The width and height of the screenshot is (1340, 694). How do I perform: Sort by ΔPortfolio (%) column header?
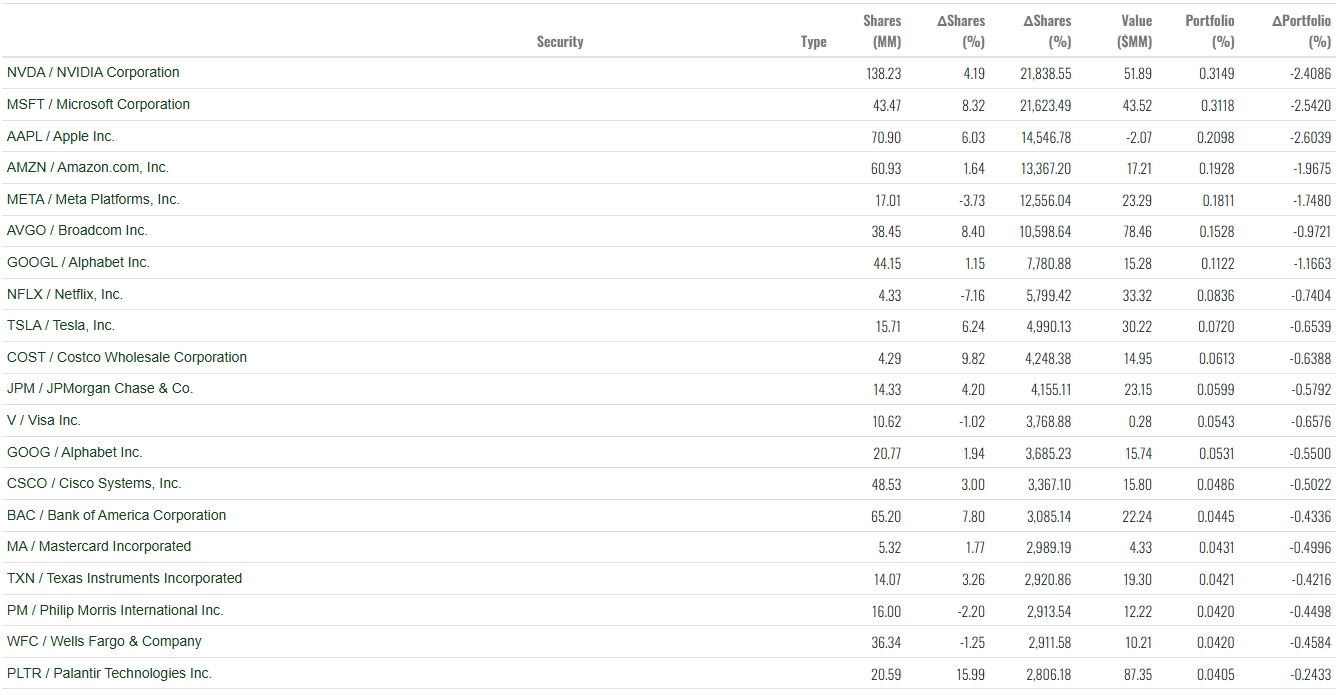[1301, 31]
